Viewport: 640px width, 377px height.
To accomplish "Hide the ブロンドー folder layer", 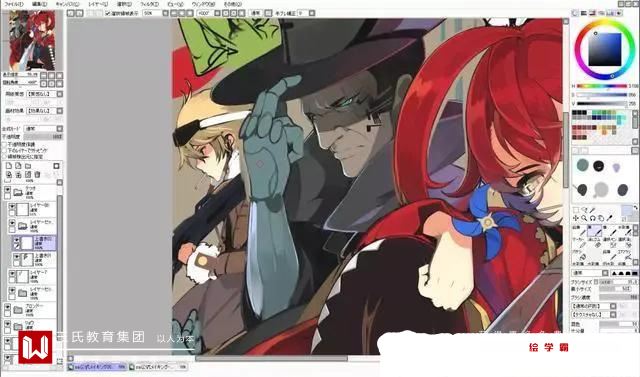I will [x=7, y=307].
